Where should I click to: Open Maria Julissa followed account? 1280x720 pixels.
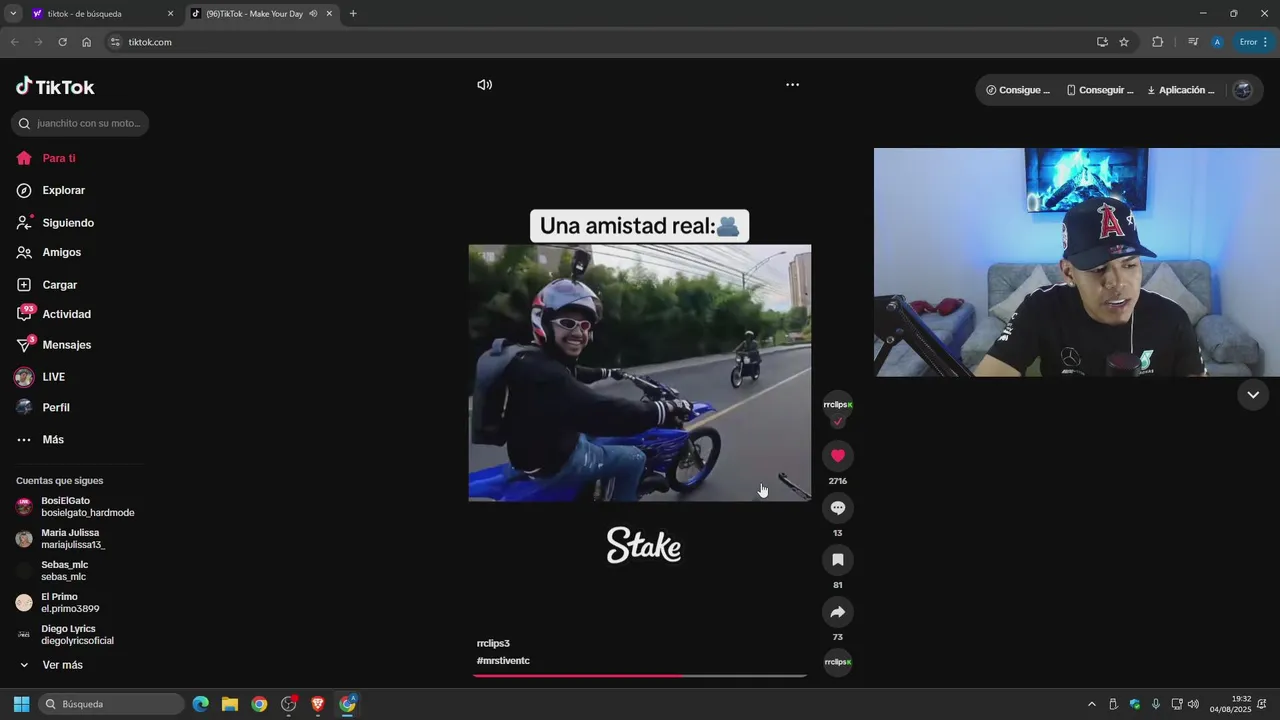click(62, 539)
